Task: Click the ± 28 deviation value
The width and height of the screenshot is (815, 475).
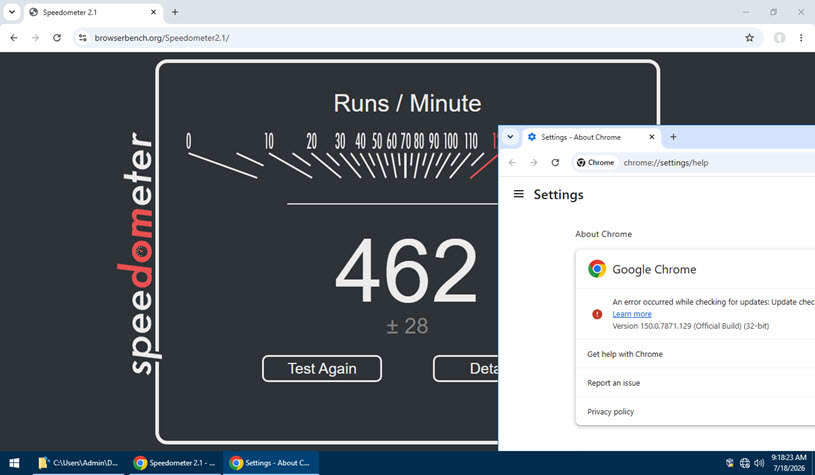Action: point(408,326)
